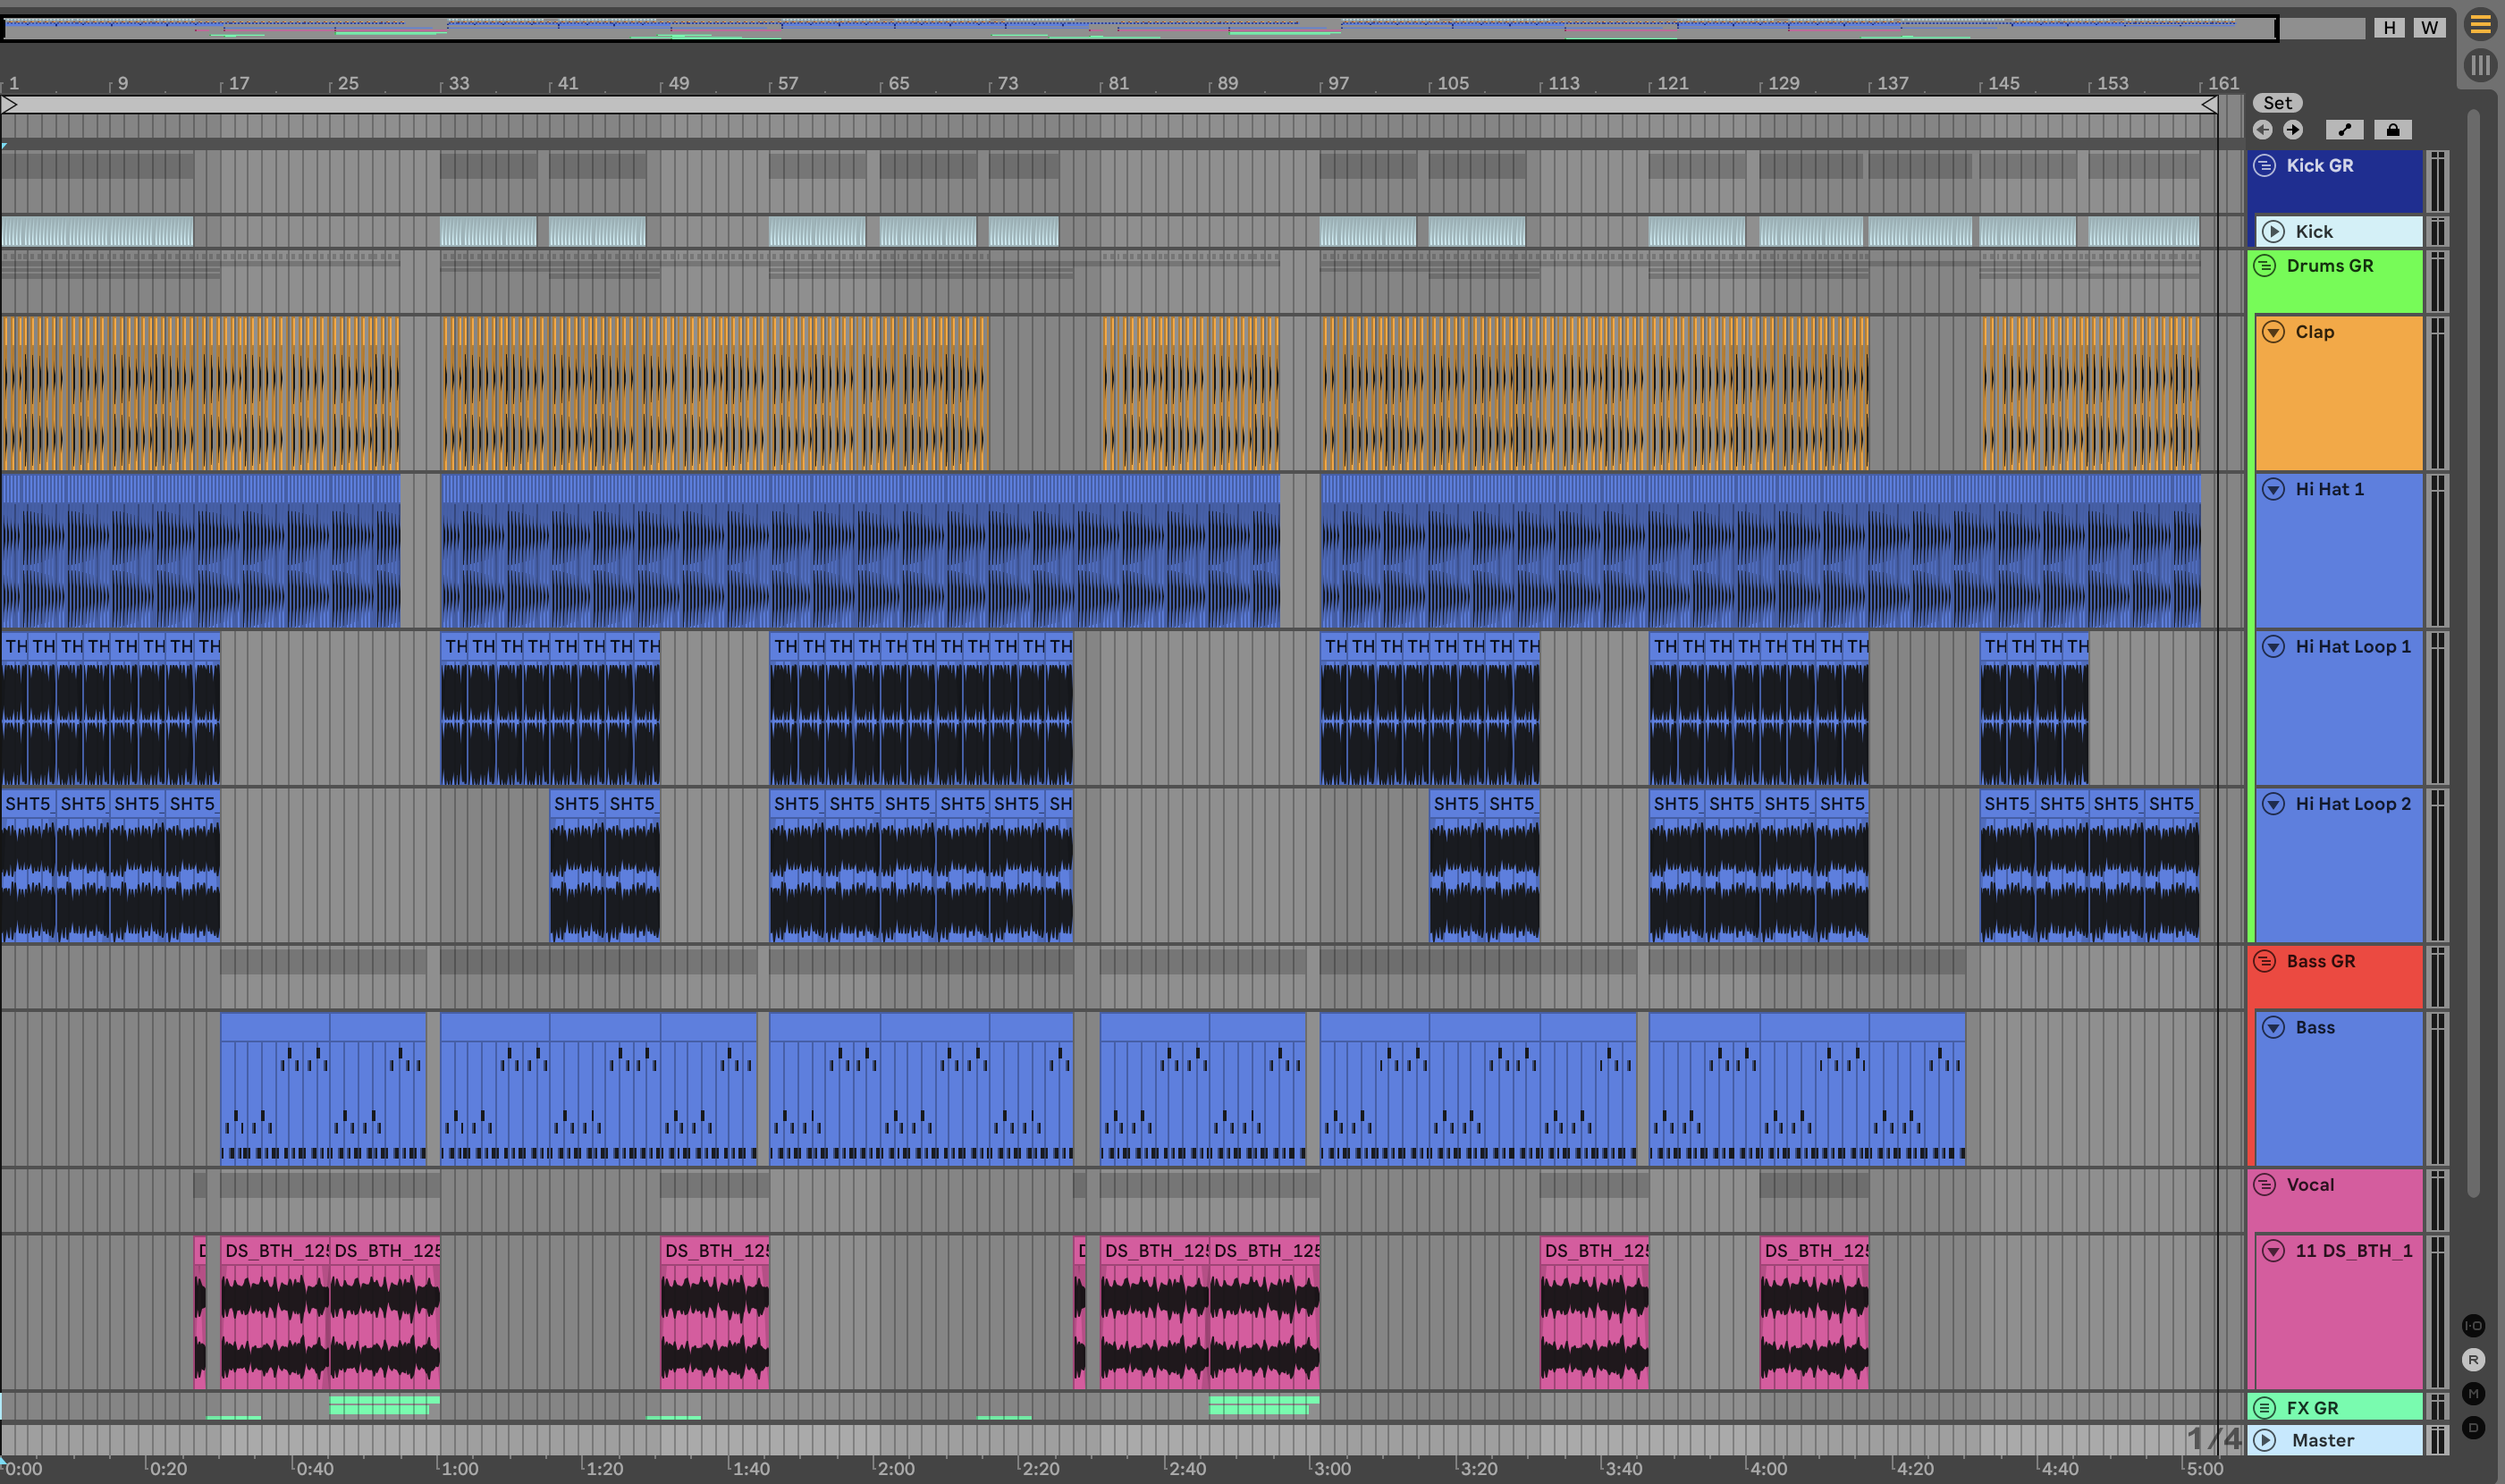Toggle Mixer section with M button

2473,1394
